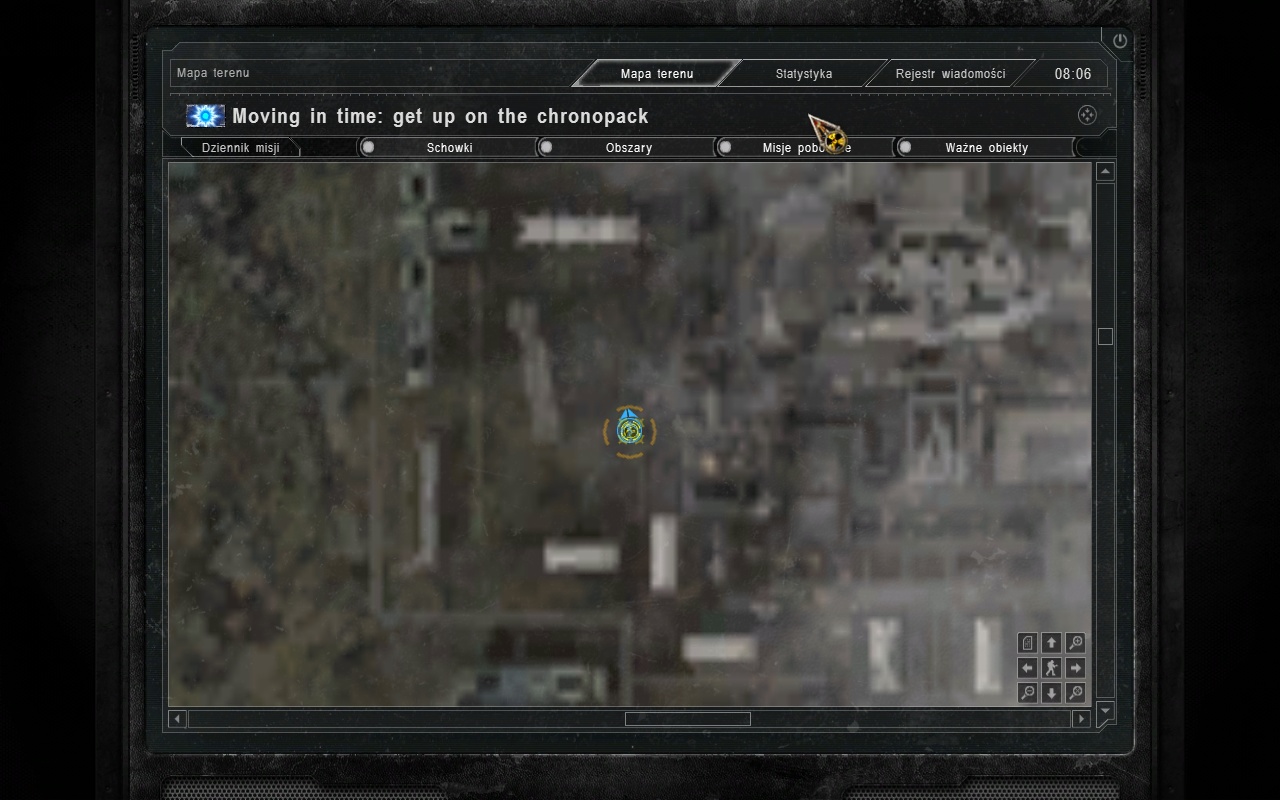Toggle the Ważne obiekty map filter
Image resolution: width=1280 pixels, height=800 pixels.
point(985,147)
